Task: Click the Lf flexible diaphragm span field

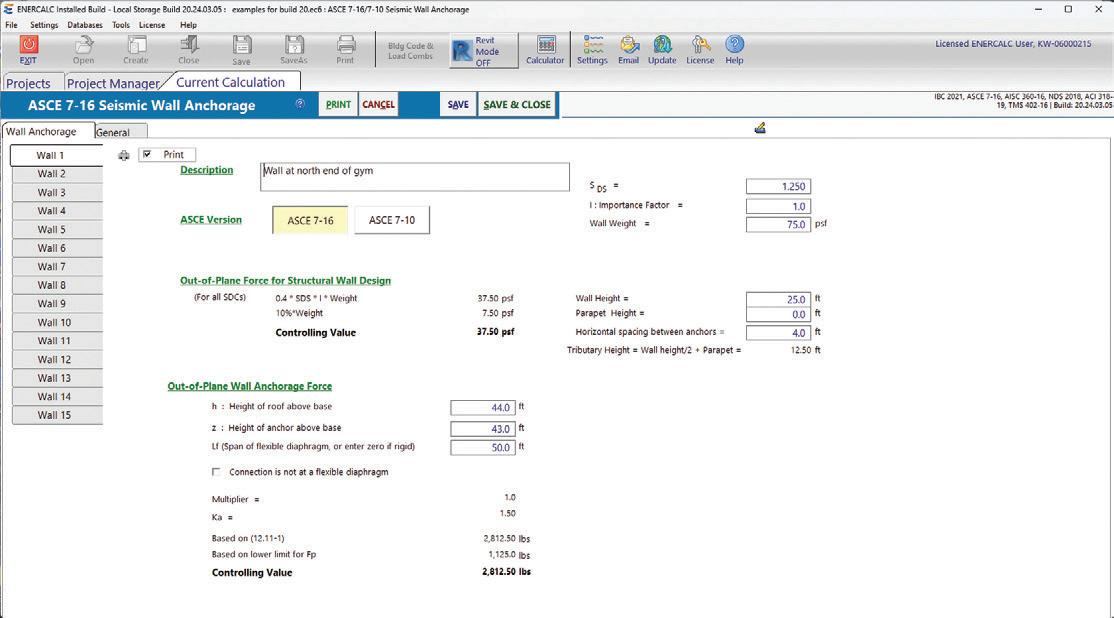Action: click(x=482, y=448)
